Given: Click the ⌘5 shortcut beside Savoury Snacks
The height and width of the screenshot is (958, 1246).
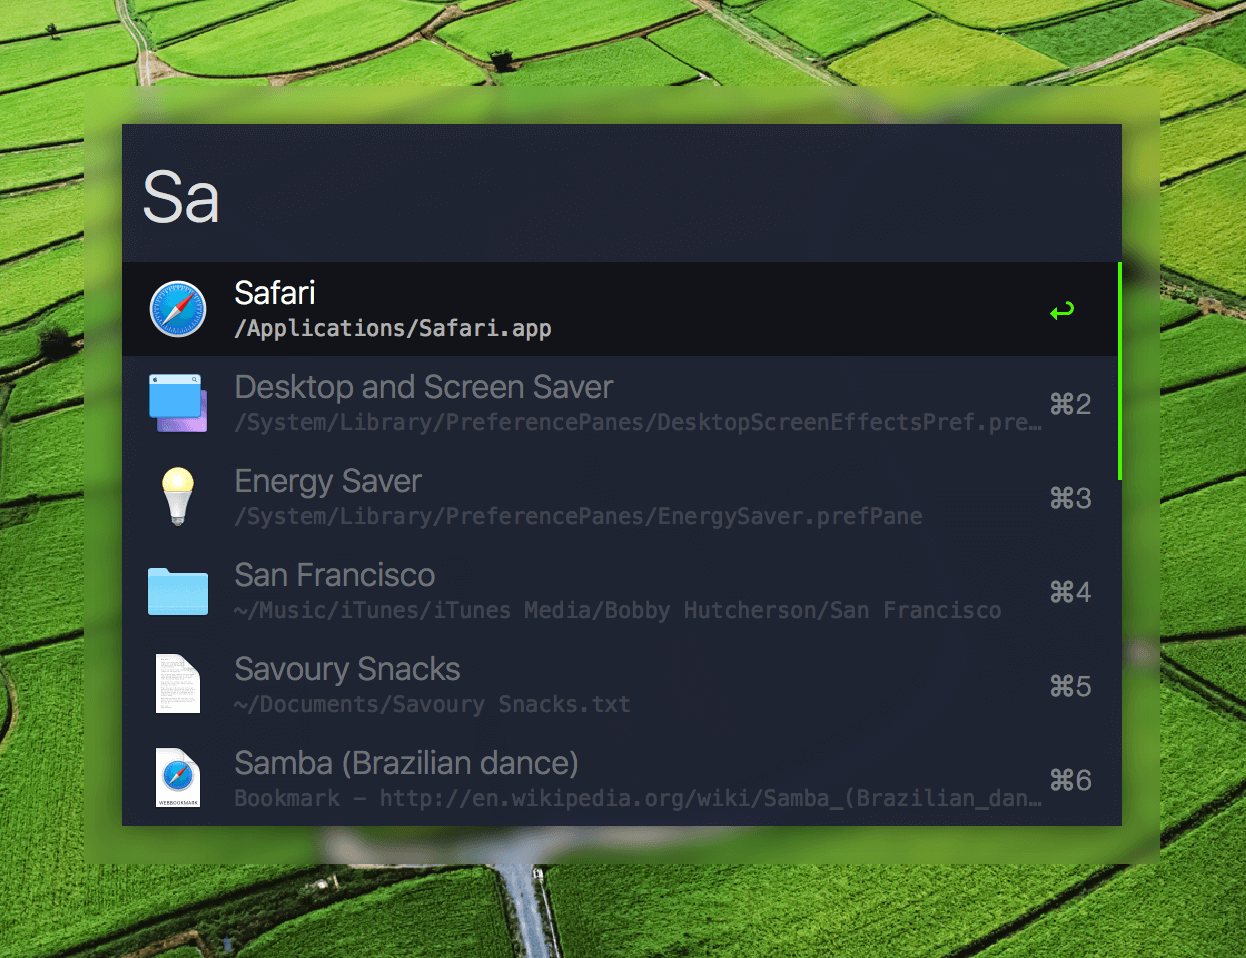Looking at the screenshot, I should [1070, 686].
